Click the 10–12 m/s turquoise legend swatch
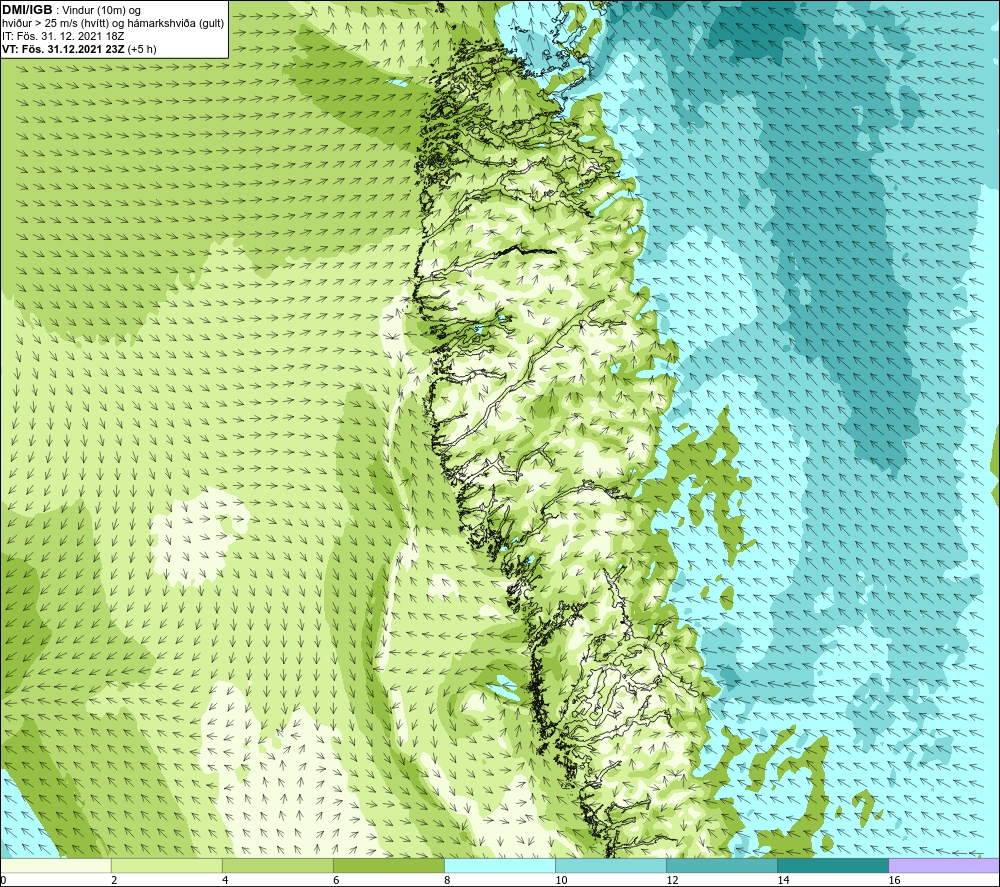1000x887 pixels. (610, 865)
